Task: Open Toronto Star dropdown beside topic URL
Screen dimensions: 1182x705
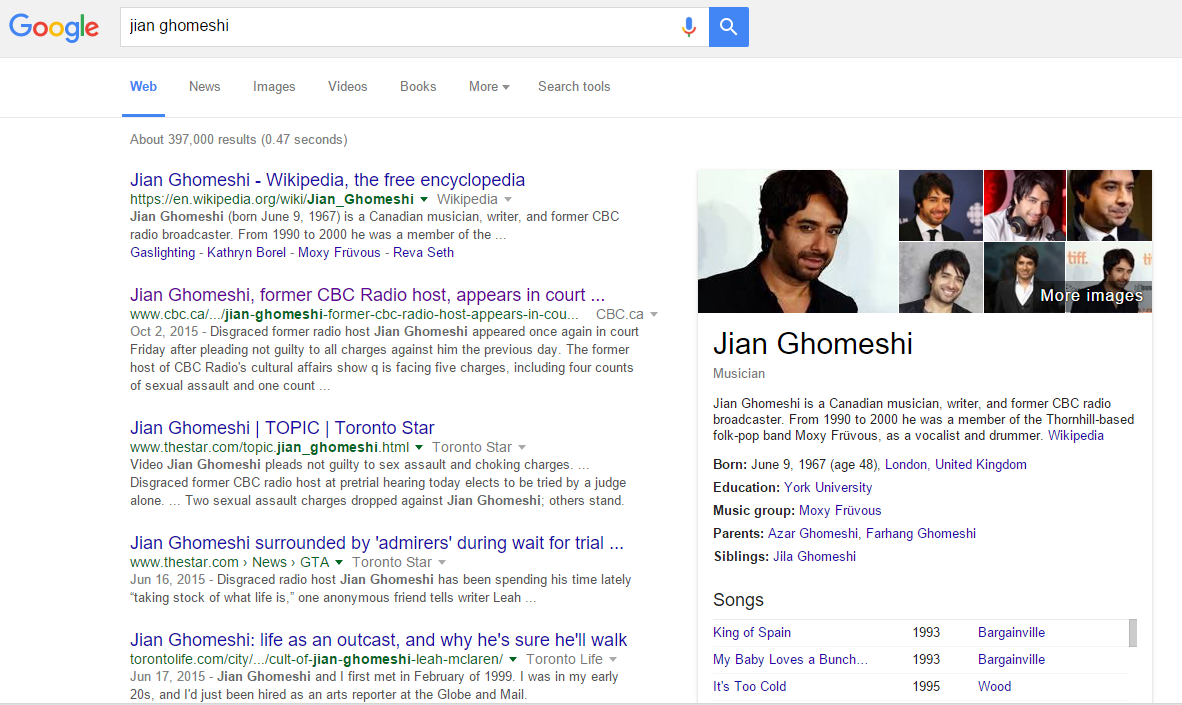Action: [x=522, y=448]
